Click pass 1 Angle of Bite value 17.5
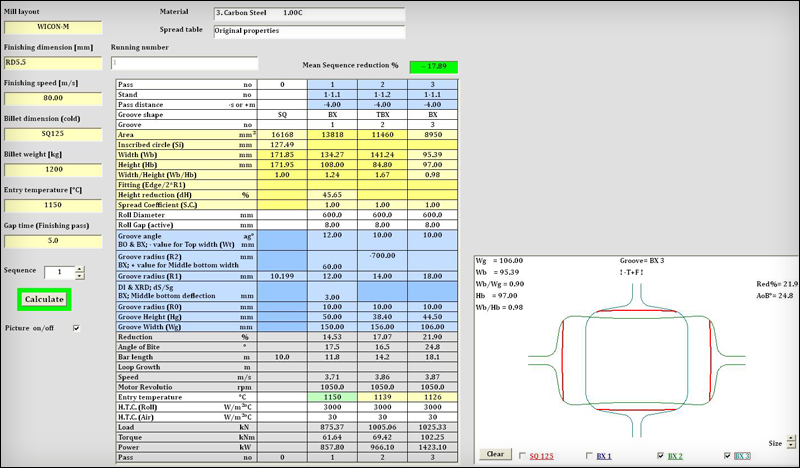Viewport: 800px width, 468px height. (332, 347)
